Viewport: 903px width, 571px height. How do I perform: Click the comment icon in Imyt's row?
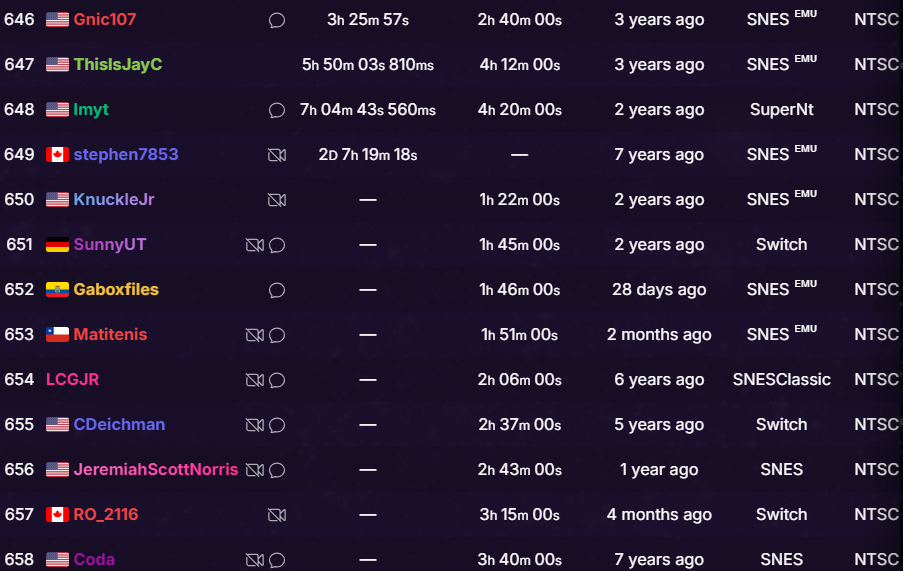(277, 110)
